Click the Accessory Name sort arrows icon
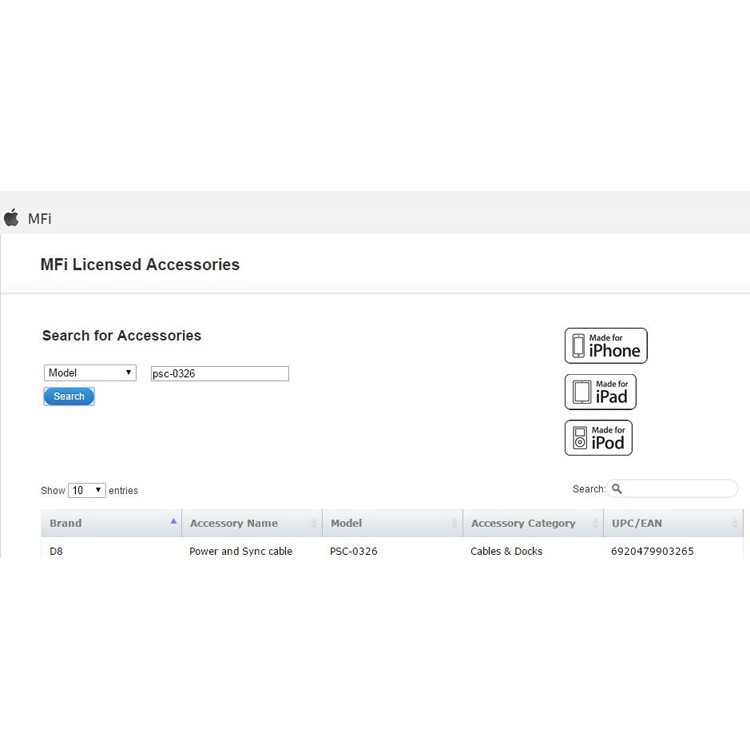The width and height of the screenshot is (750, 750). coord(314,524)
